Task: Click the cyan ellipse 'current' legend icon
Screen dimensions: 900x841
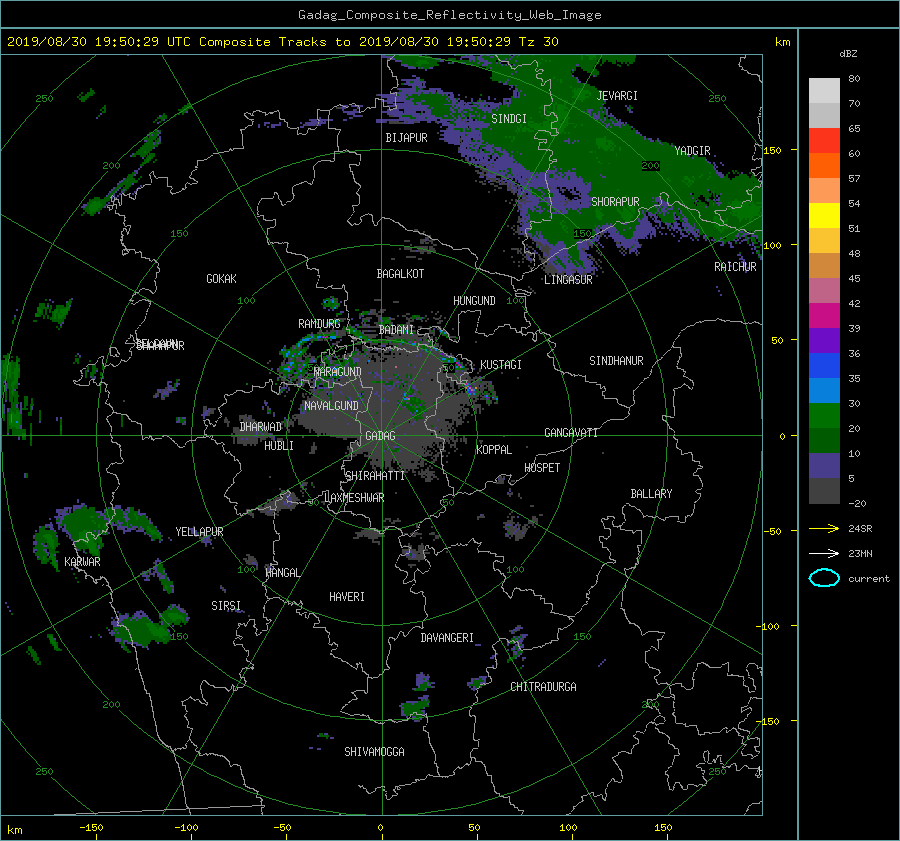Action: pyautogui.click(x=824, y=578)
